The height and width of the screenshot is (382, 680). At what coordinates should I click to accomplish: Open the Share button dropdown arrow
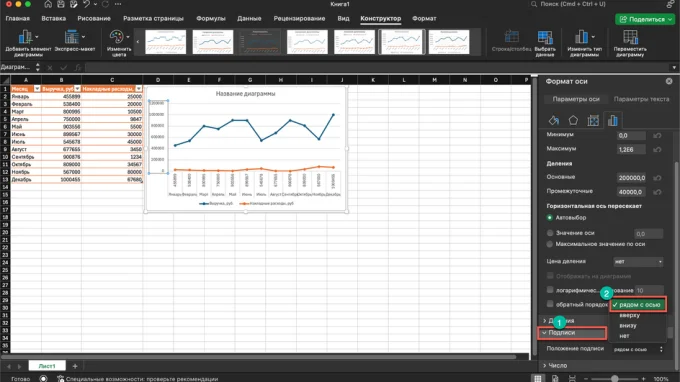(670, 20)
